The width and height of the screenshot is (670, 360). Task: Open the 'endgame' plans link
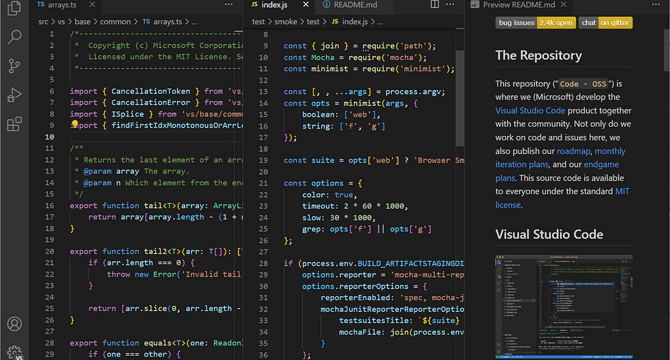[601, 164]
